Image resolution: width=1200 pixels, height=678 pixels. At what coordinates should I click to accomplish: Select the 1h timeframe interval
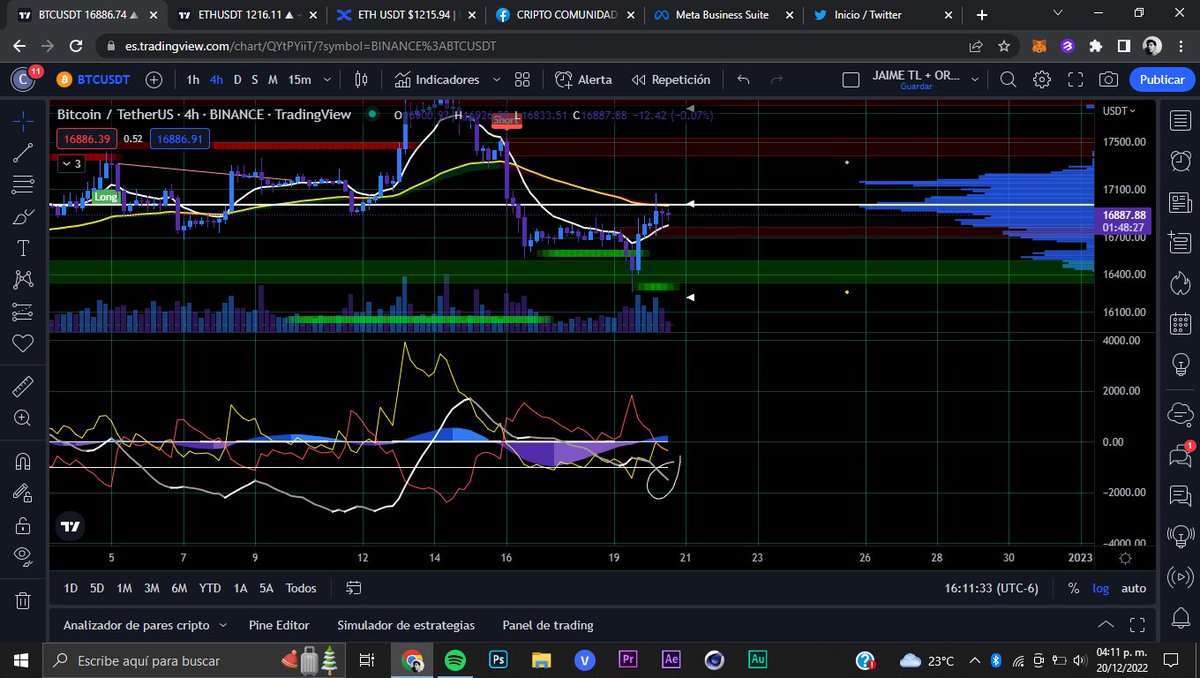click(x=193, y=80)
